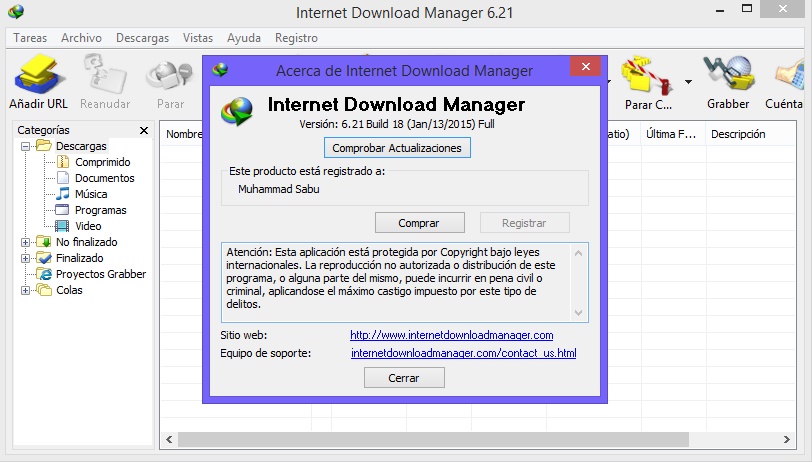Select Comprimido in the category tree
812x462 pixels.
pyautogui.click(x=103, y=162)
